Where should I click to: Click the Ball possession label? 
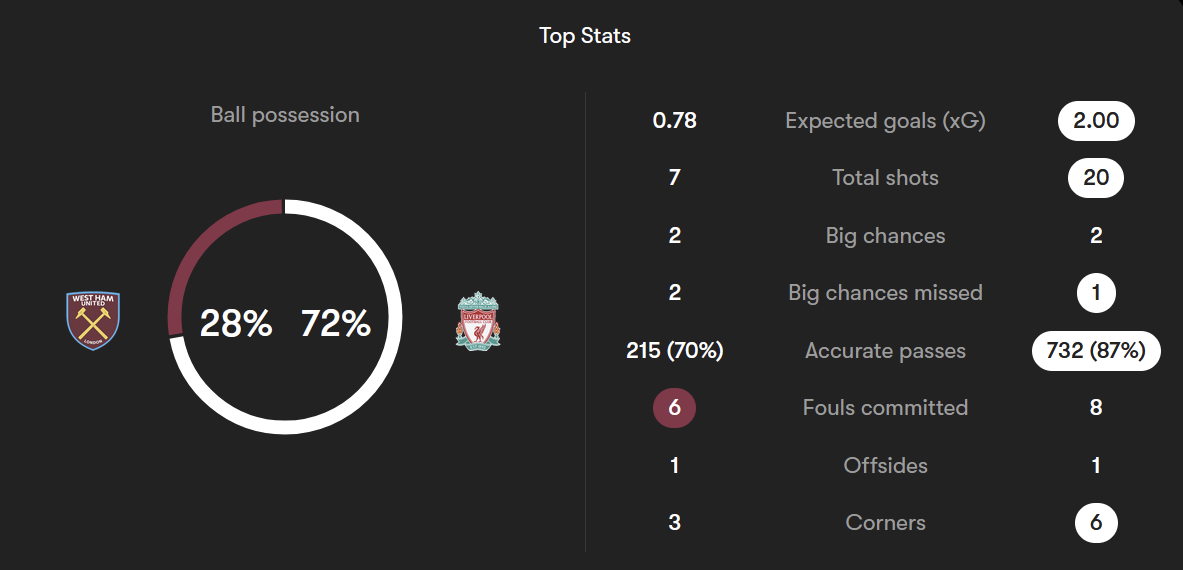tap(285, 115)
